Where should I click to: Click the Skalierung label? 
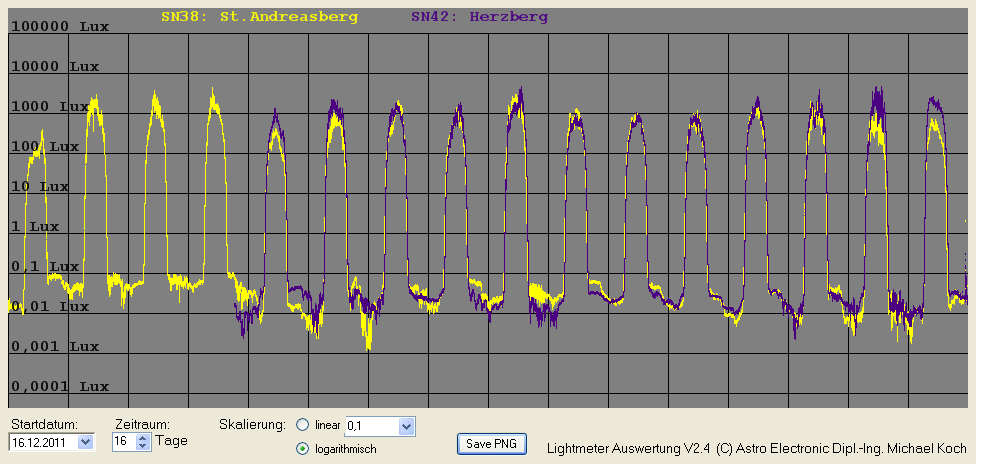click(x=252, y=424)
